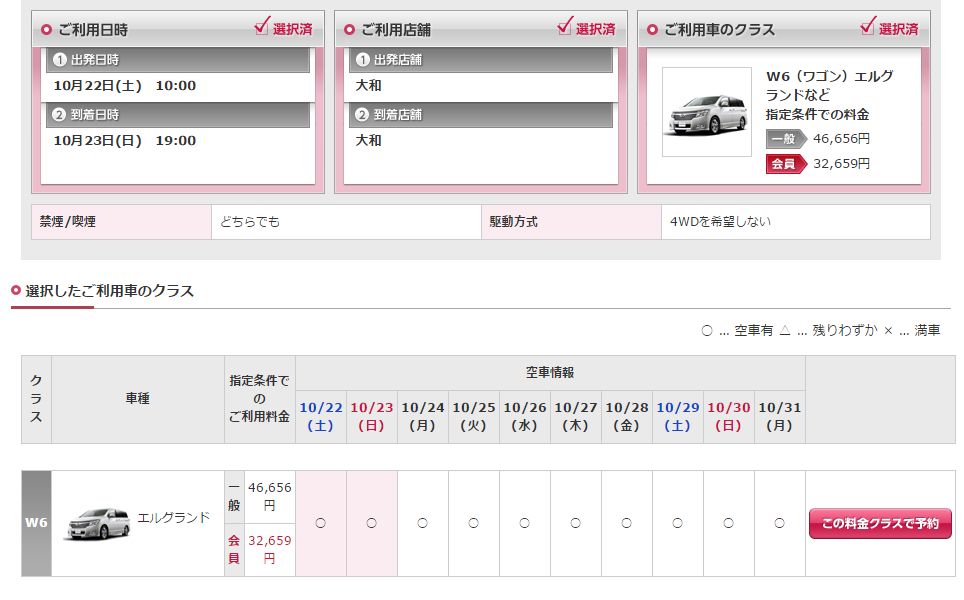Select the availability circle for 10/23 (日)

click(x=372, y=523)
